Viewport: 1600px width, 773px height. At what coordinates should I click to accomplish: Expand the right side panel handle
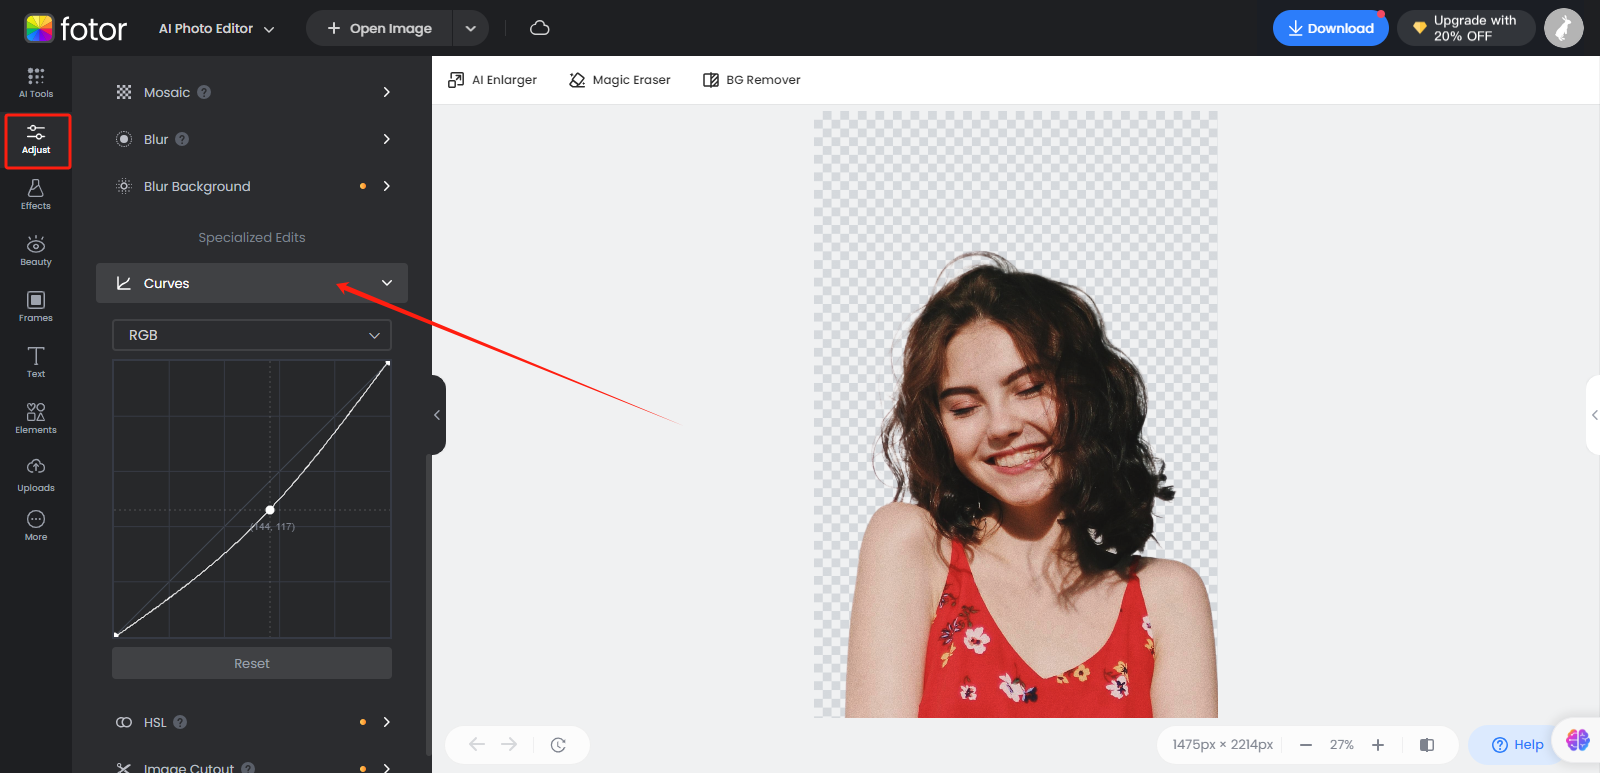tap(1594, 415)
